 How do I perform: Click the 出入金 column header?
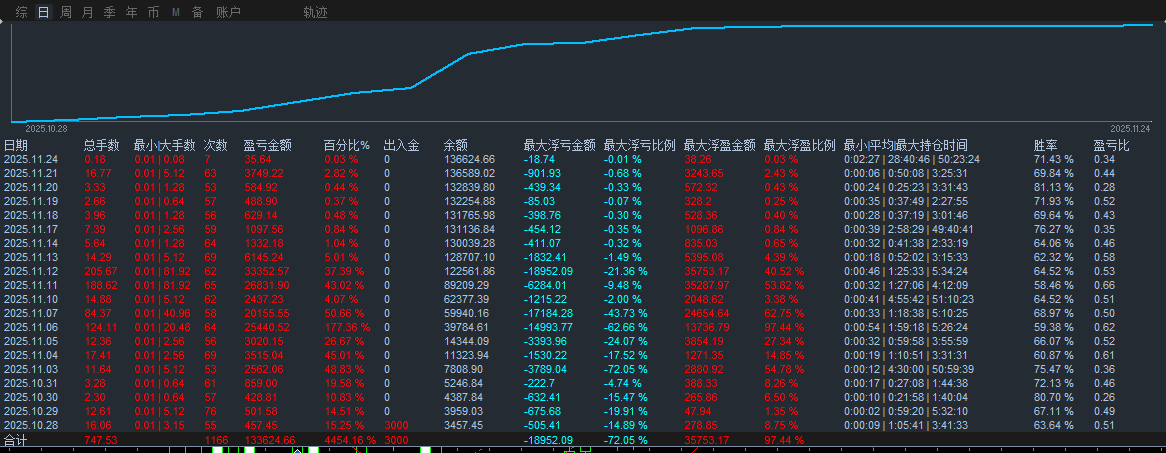tap(402, 146)
